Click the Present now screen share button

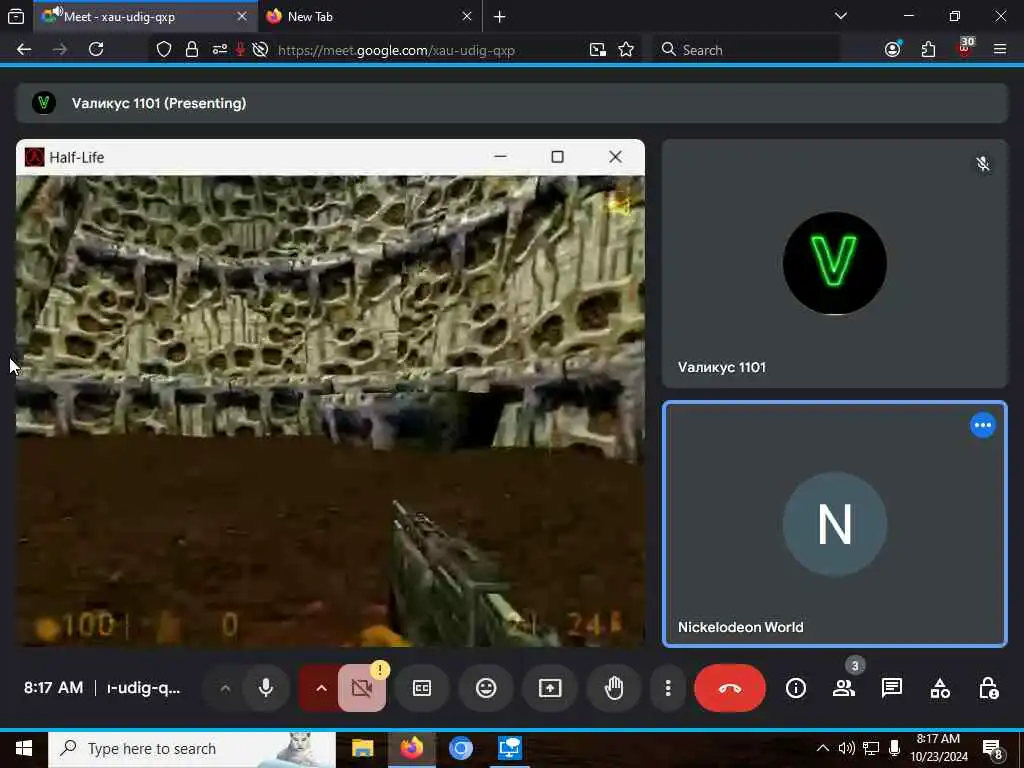(x=550, y=688)
